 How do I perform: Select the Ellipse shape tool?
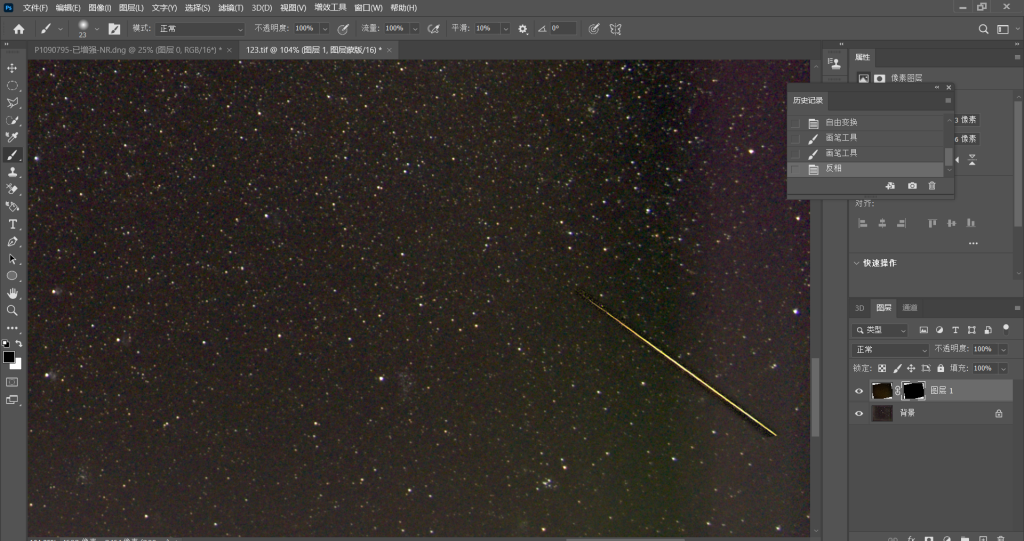tap(12, 276)
